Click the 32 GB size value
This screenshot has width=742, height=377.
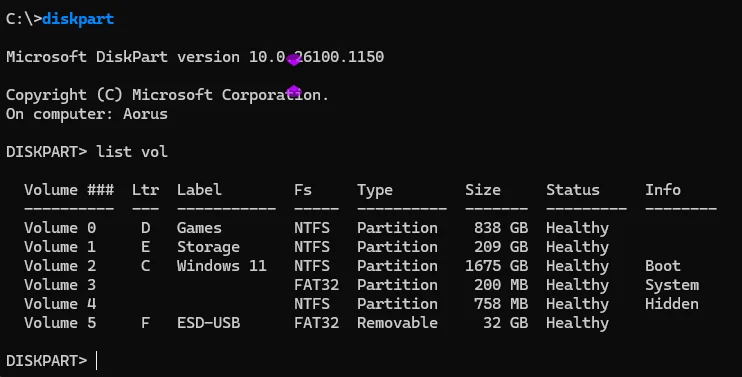(505, 323)
